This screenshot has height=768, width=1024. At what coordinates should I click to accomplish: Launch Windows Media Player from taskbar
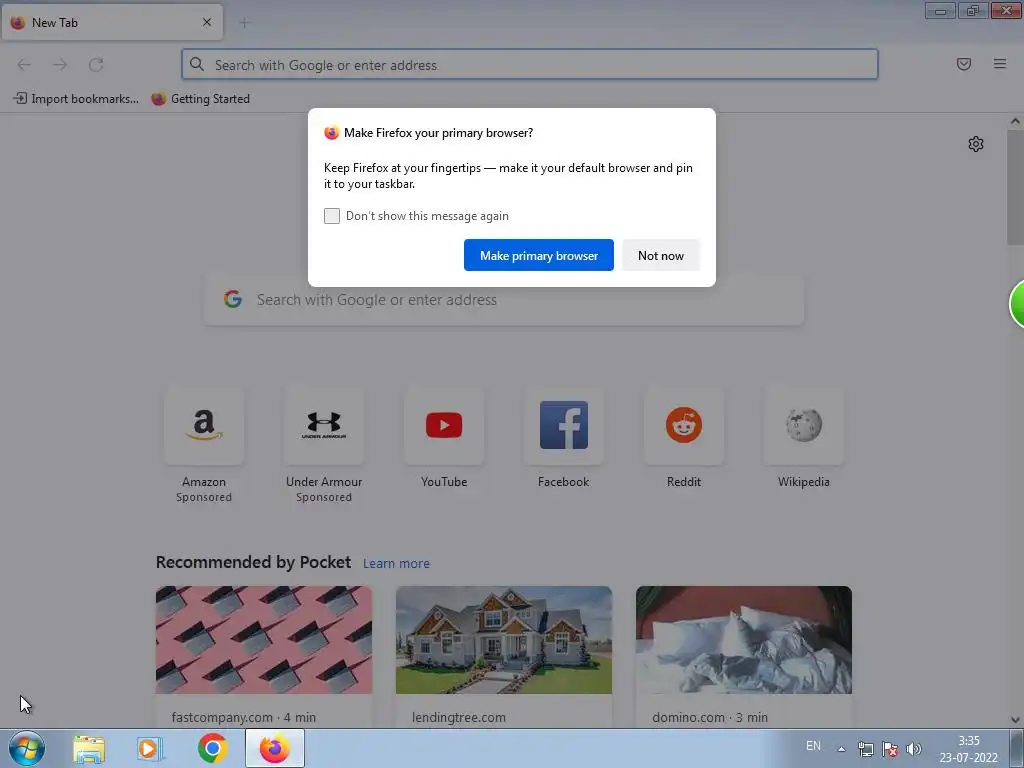(x=150, y=748)
